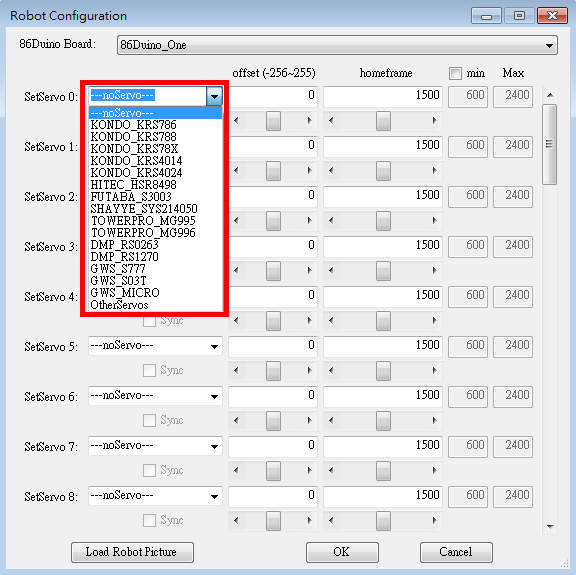The height and width of the screenshot is (575, 576).
Task: Click the left arrow of SetServo 7 offset slider
Action: click(x=236, y=470)
